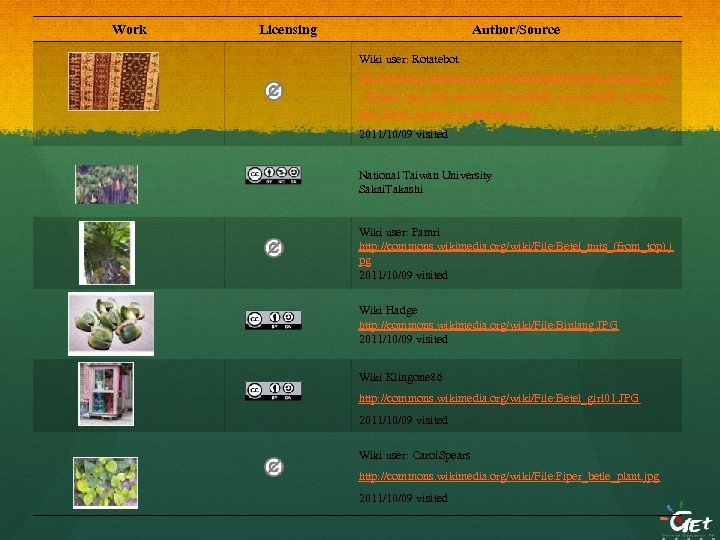Click visited date in Klingone86 row

point(403,420)
